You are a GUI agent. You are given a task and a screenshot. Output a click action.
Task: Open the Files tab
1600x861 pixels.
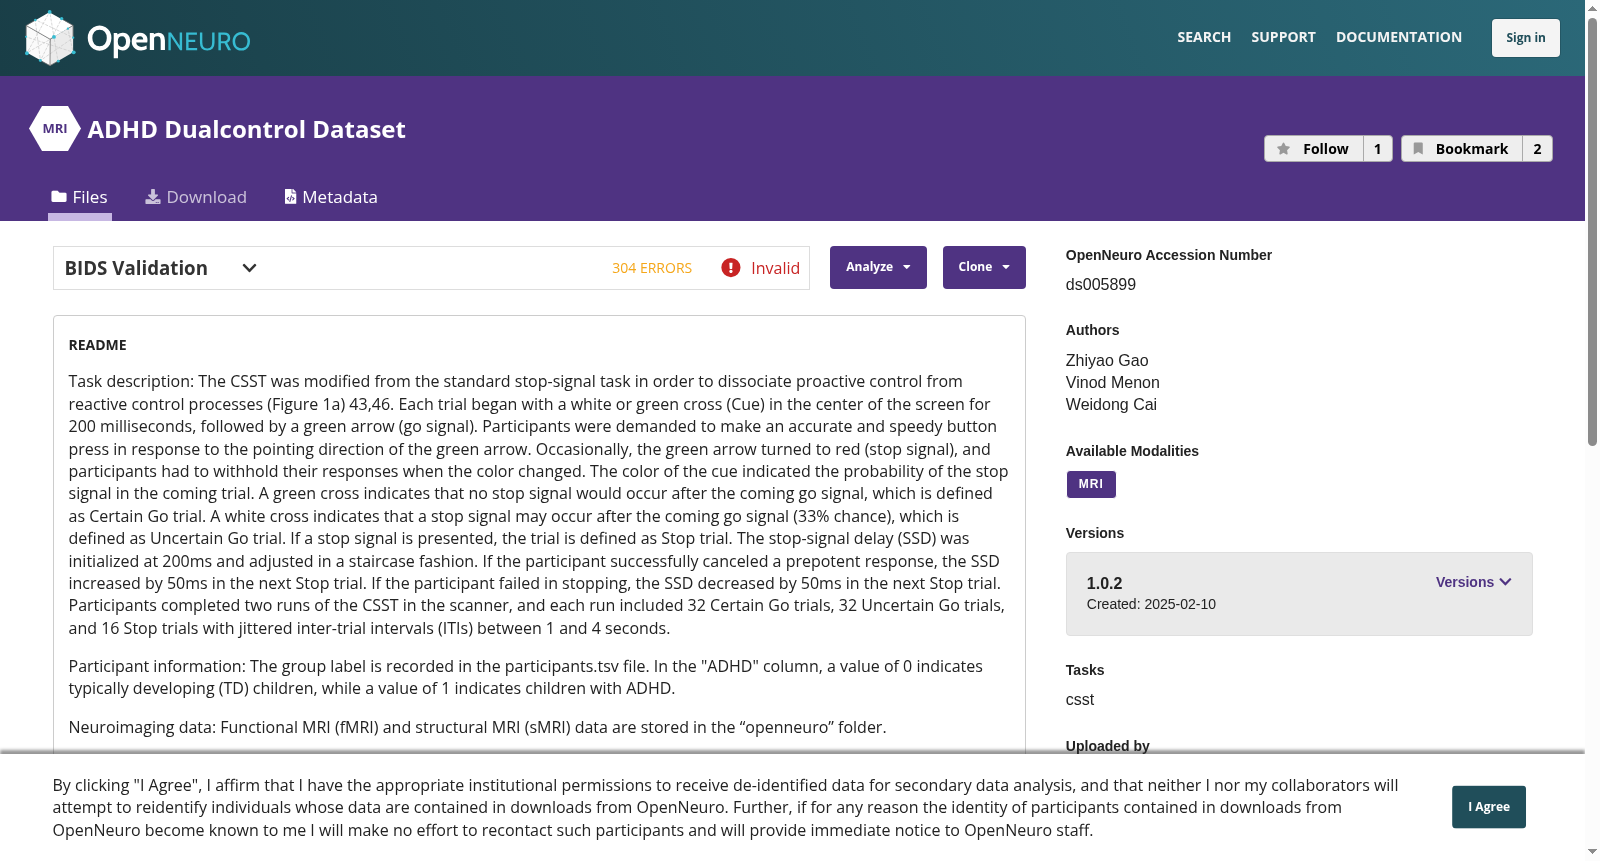point(80,197)
